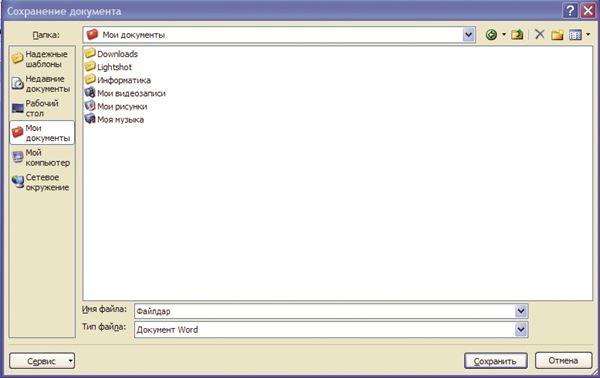Open Мой компьютер in the sidebar

[42, 157]
